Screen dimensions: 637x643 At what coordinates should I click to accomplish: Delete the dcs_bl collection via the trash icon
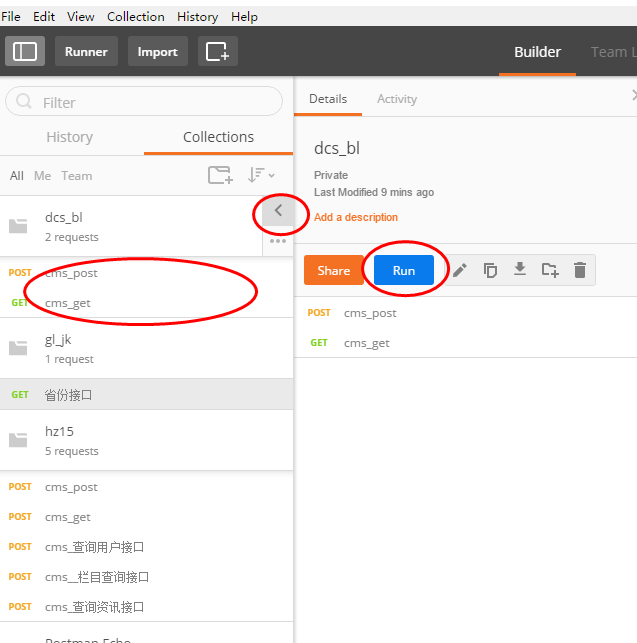click(x=580, y=270)
